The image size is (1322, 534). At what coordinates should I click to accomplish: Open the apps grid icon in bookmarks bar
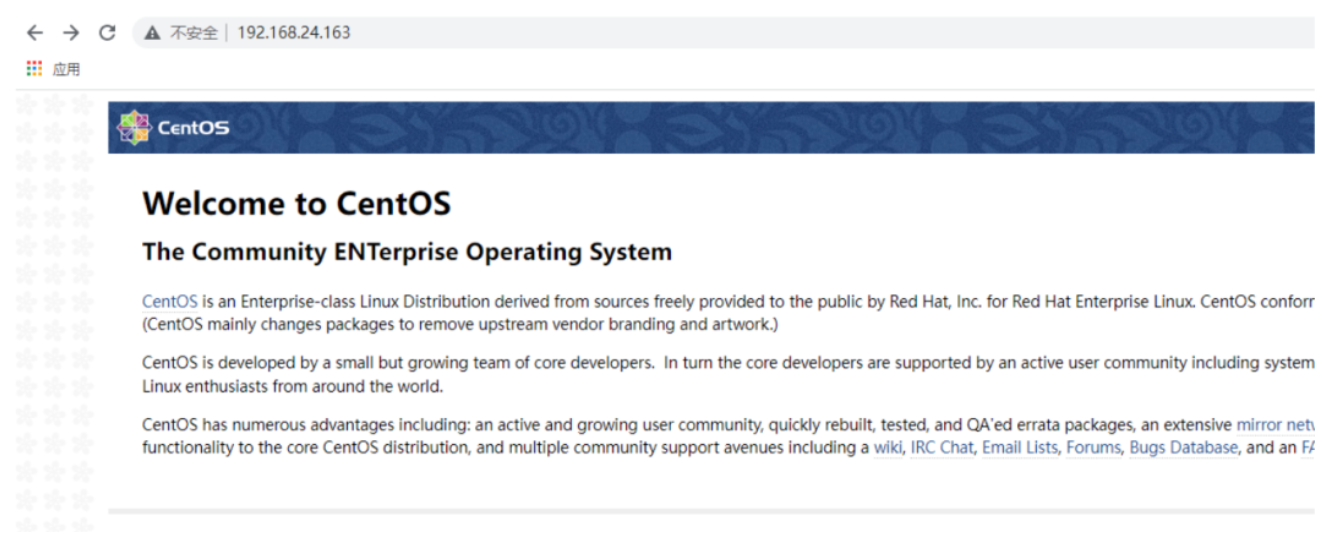pyautogui.click(x=35, y=69)
